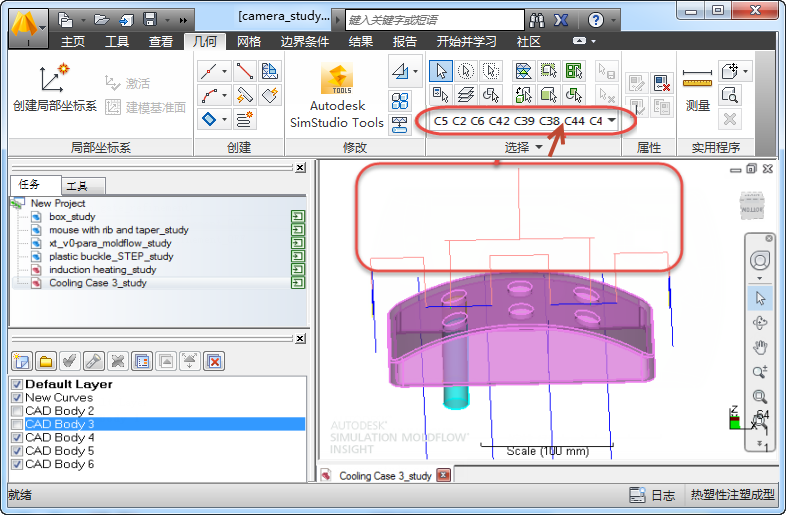Select Cooling Case 3_study in project tree

coord(98,283)
